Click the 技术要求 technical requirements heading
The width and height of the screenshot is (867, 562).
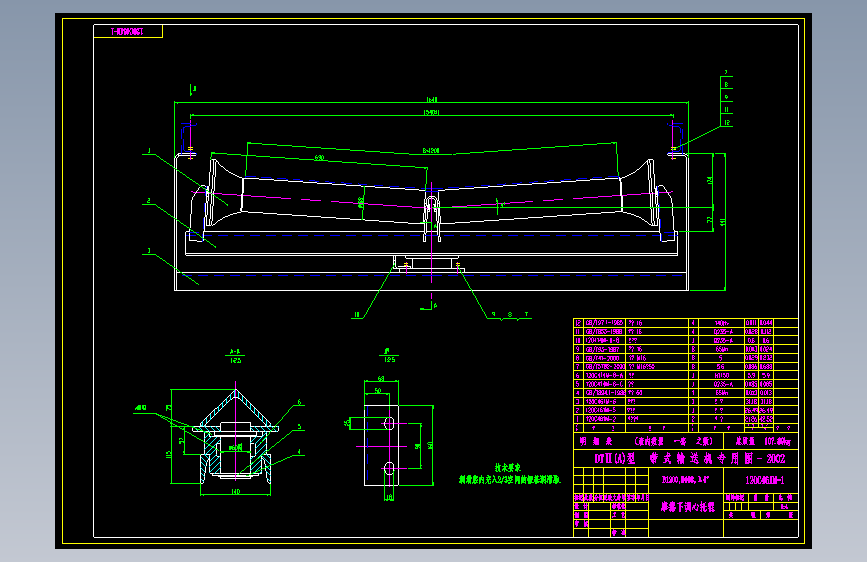coord(508,467)
